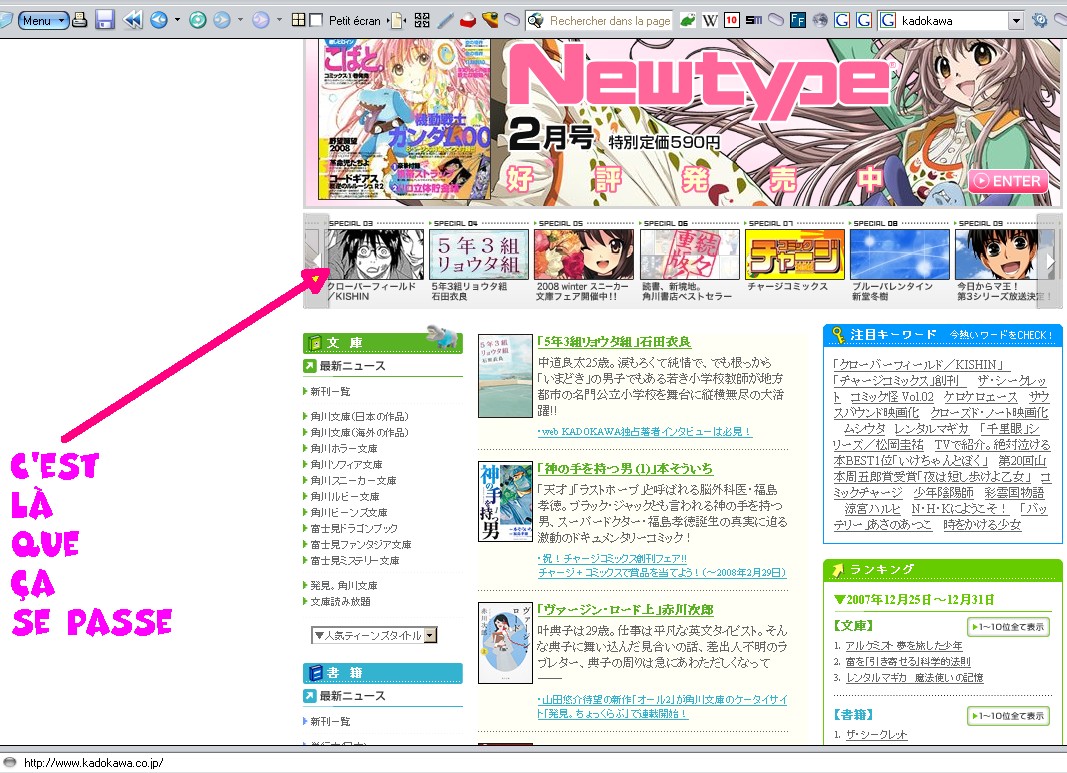This screenshot has width=1067, height=773.
Task: Open the 角川ホラー文庫 link
Action: (x=344, y=448)
